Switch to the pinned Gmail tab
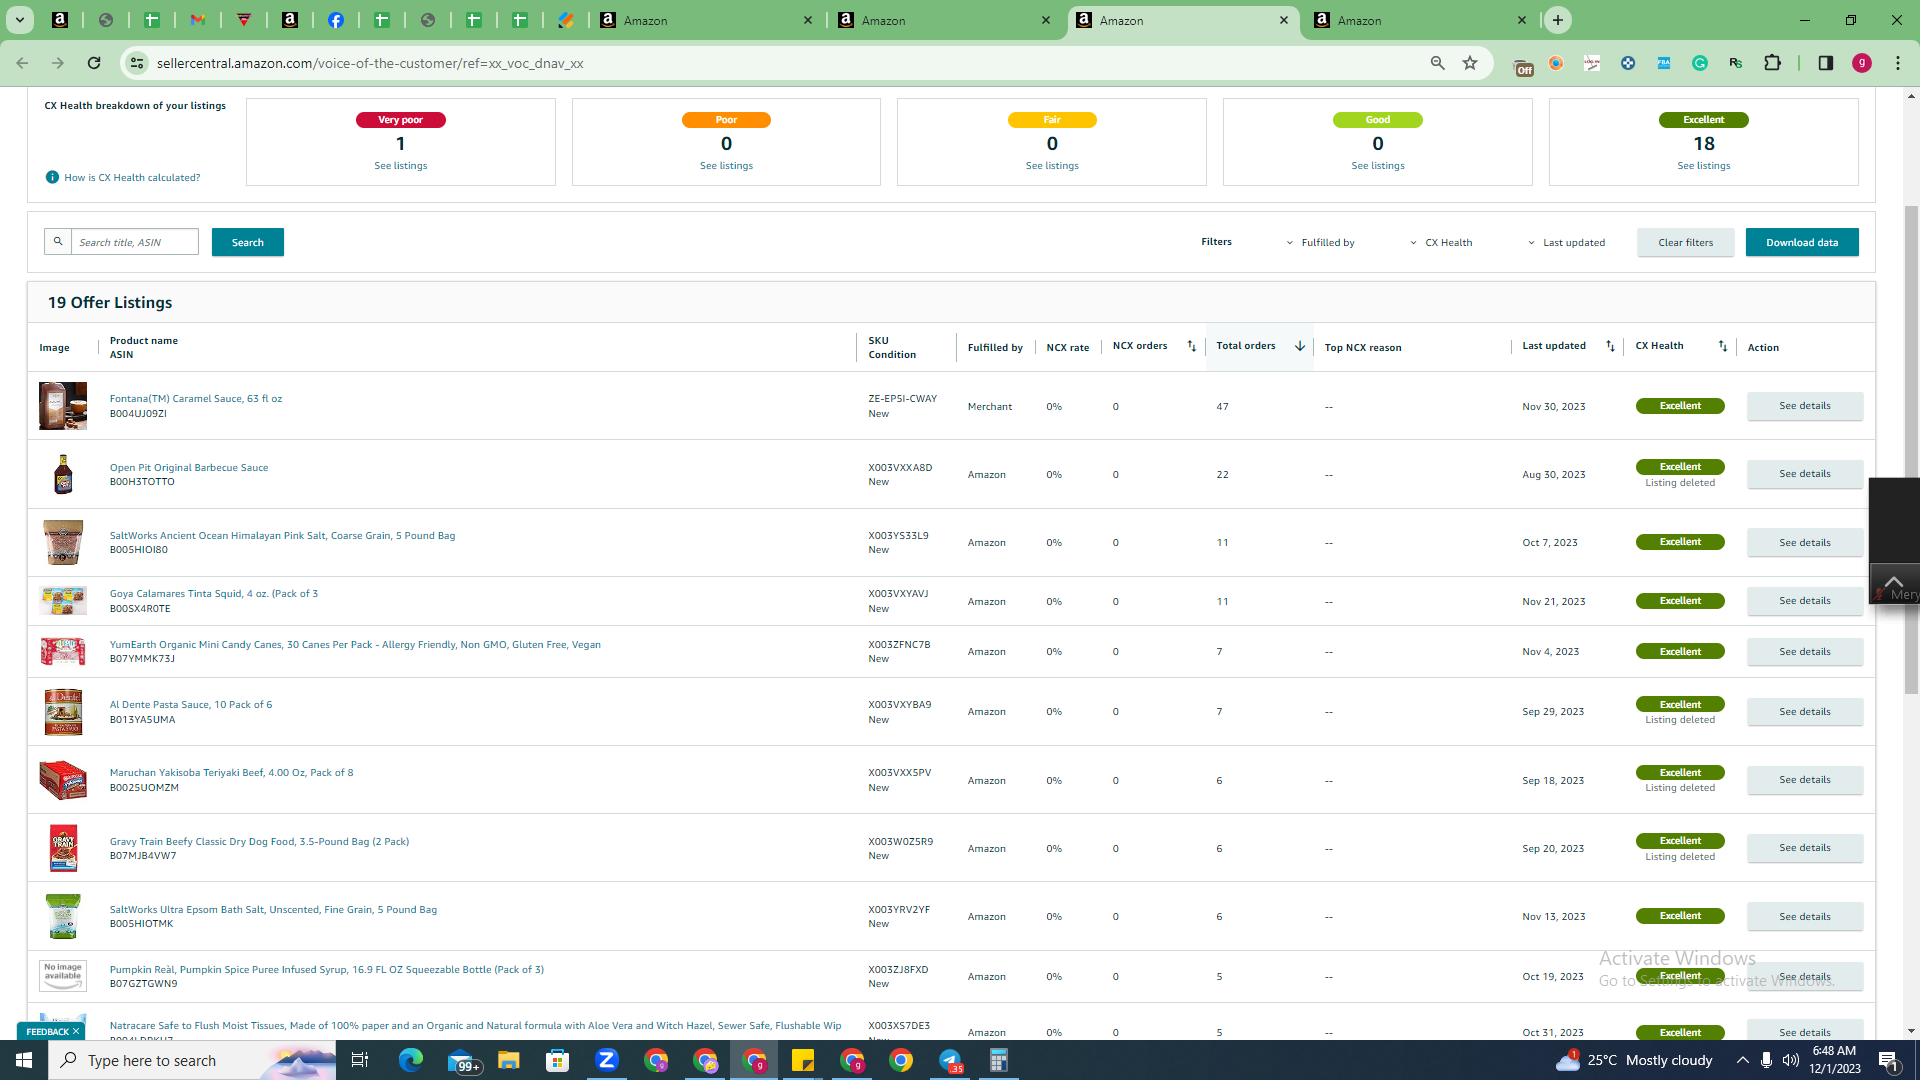Screen dimensions: 1920x1080 click(198, 20)
